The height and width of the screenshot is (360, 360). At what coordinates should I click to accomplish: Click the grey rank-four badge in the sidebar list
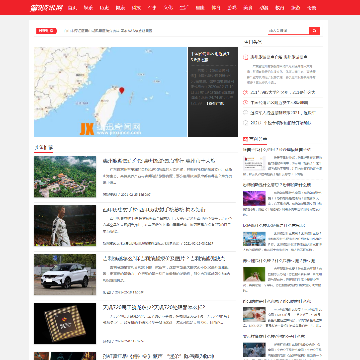pos(246,113)
